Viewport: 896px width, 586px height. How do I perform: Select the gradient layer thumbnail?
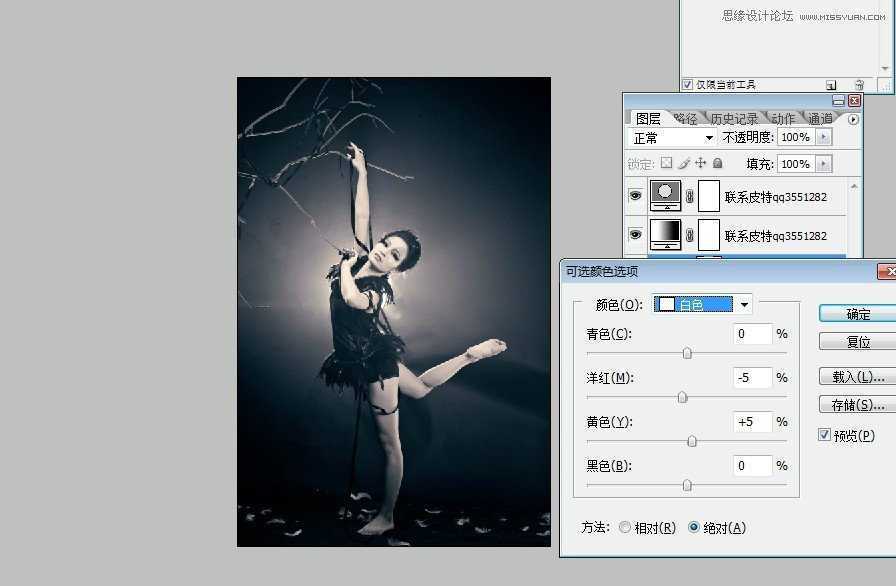(x=665, y=235)
